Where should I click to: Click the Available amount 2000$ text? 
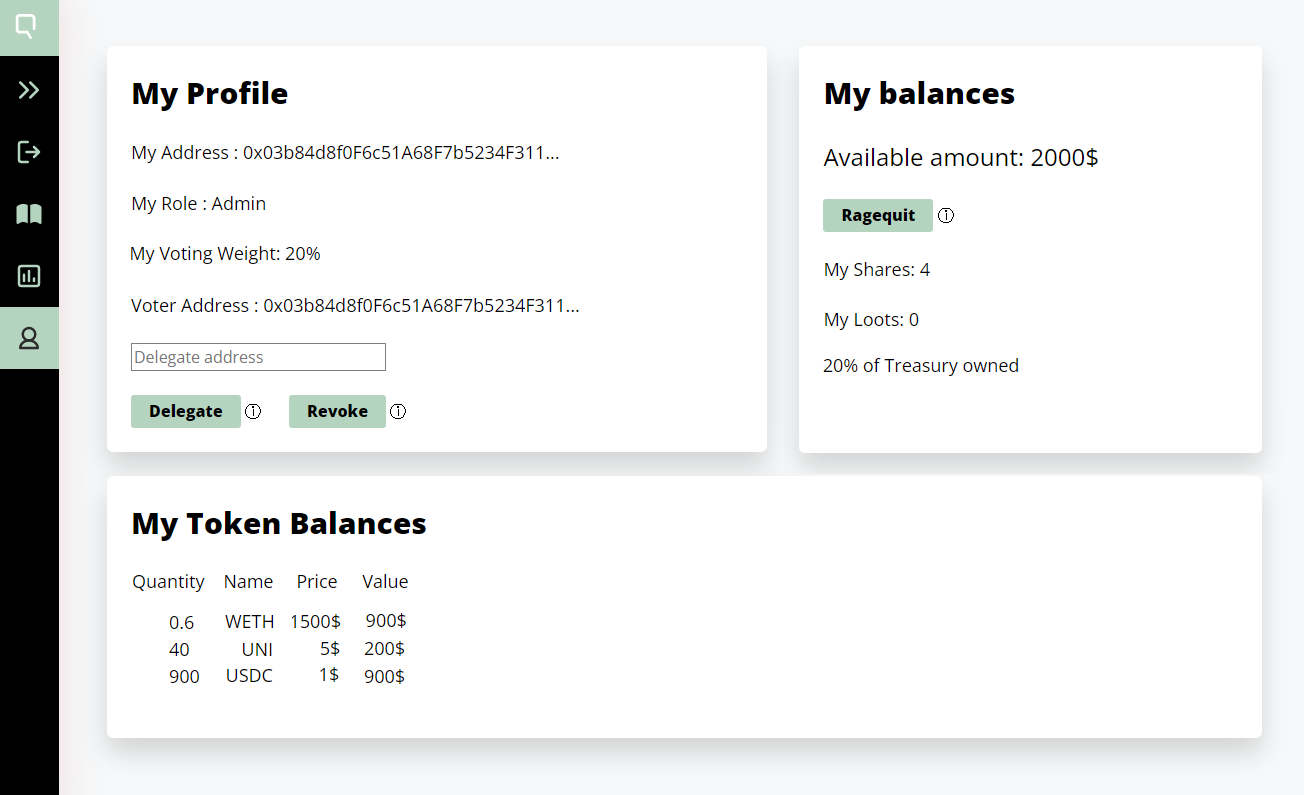[961, 158]
